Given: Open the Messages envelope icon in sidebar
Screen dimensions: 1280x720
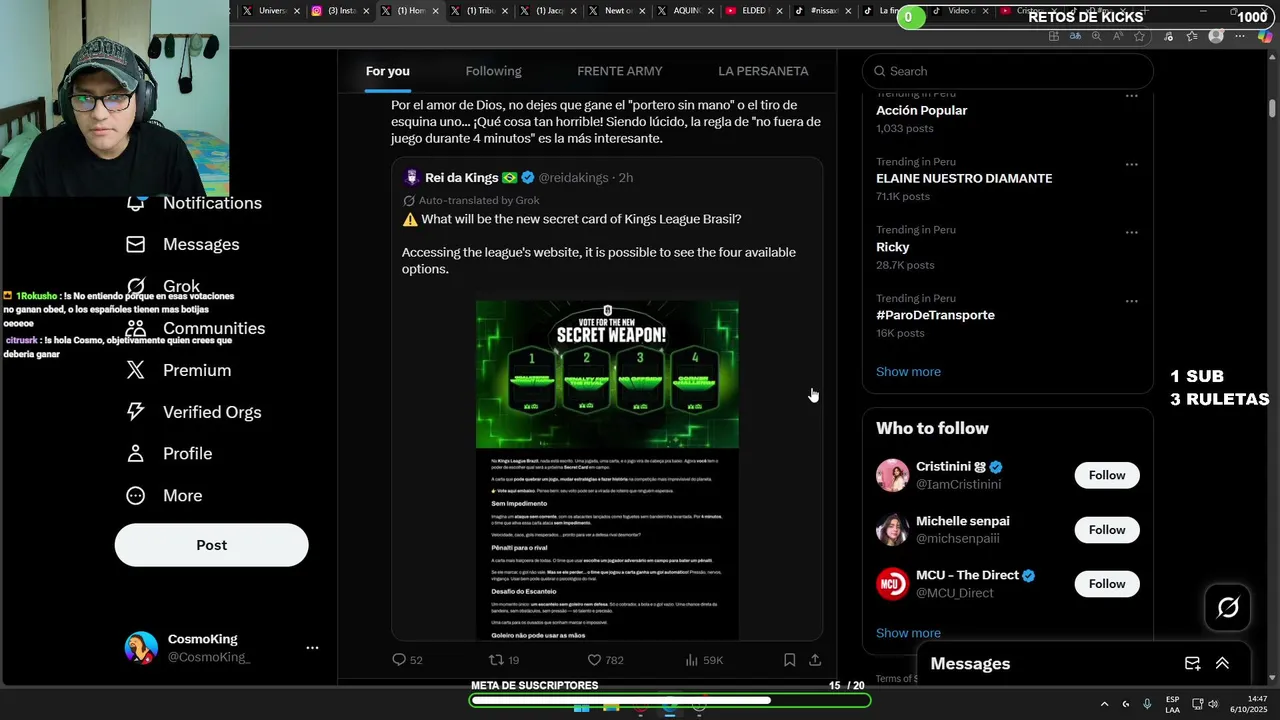Looking at the screenshot, I should pyautogui.click(x=136, y=244).
